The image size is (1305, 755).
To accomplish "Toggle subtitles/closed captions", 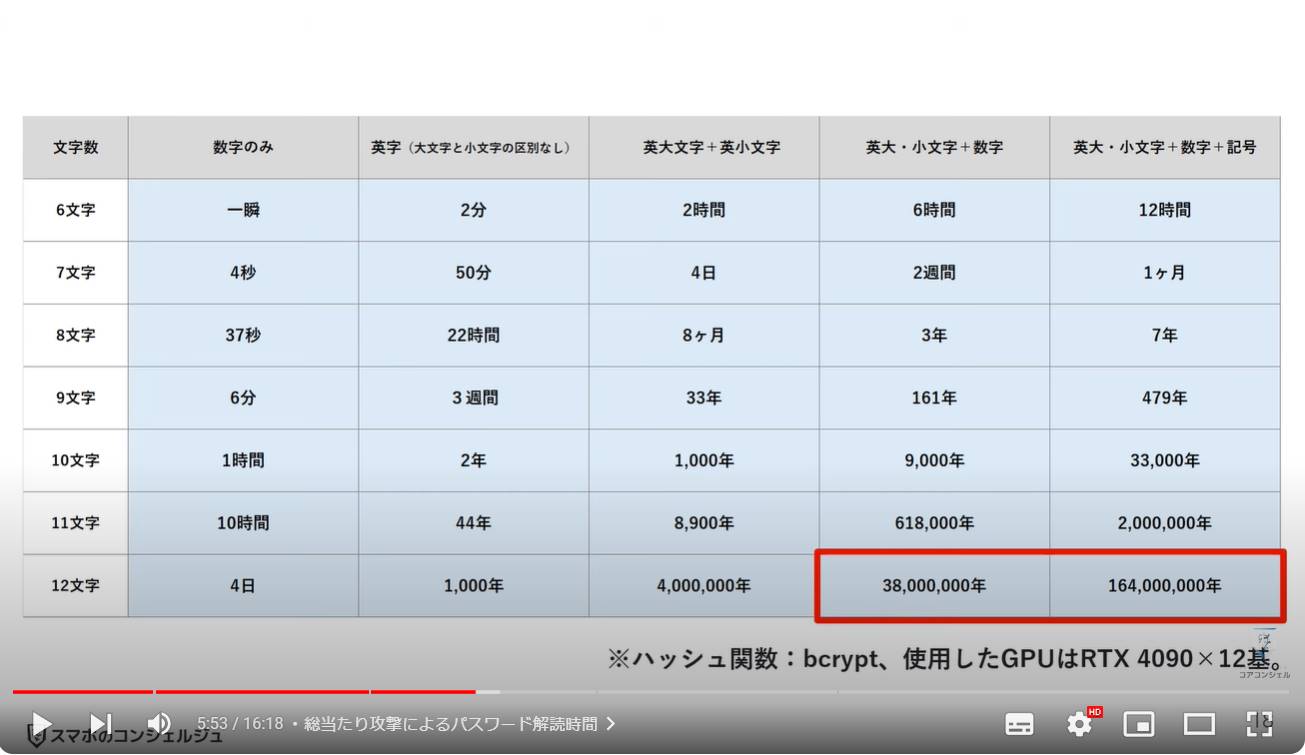I will point(1019,724).
